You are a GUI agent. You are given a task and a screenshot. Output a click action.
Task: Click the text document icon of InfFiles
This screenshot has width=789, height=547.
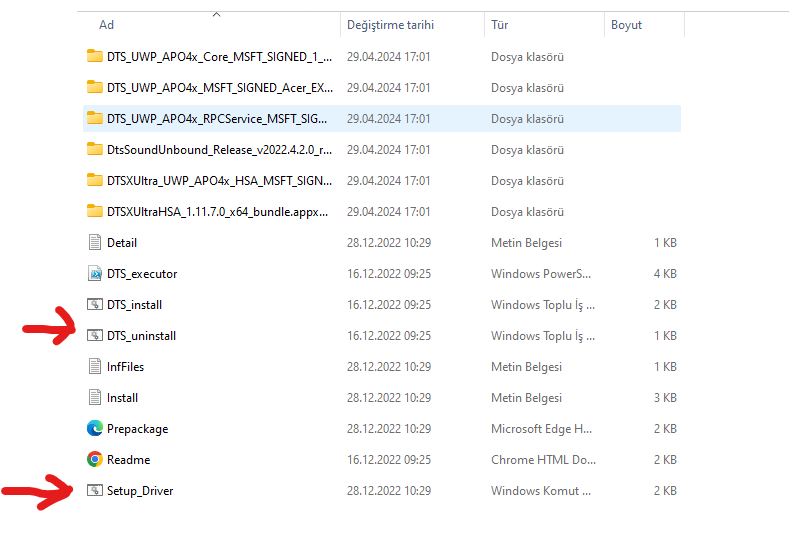click(95, 366)
